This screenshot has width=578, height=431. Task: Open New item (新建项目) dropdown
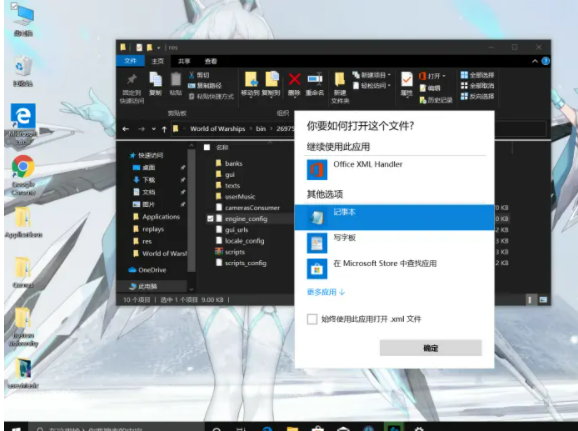point(372,75)
